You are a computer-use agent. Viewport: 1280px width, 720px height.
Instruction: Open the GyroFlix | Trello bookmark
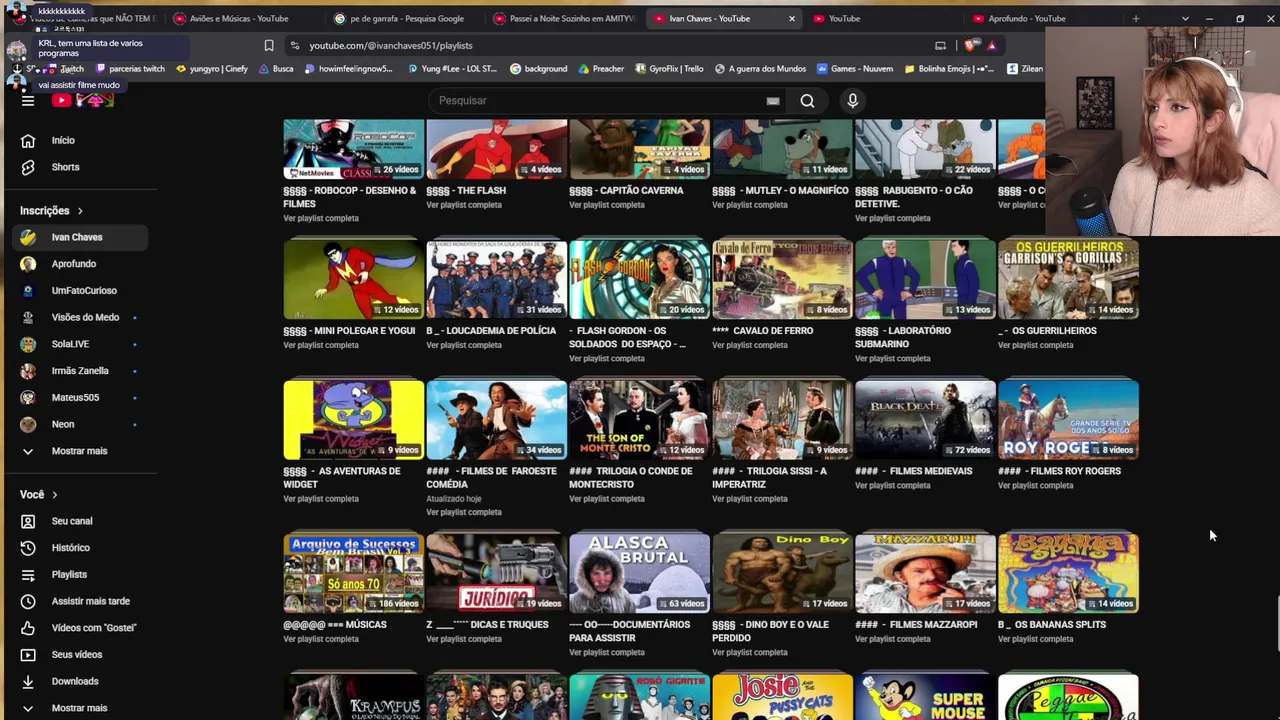tap(670, 69)
